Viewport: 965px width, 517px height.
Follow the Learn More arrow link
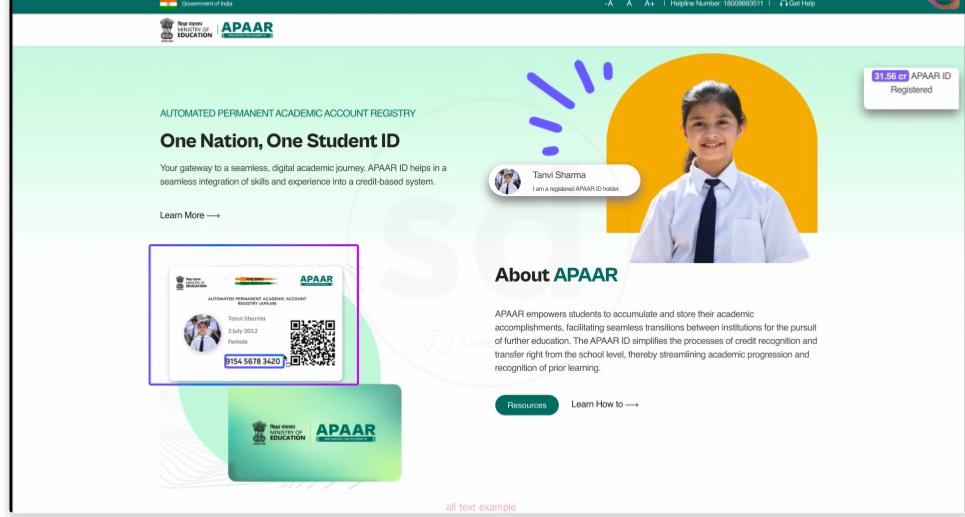(190, 215)
